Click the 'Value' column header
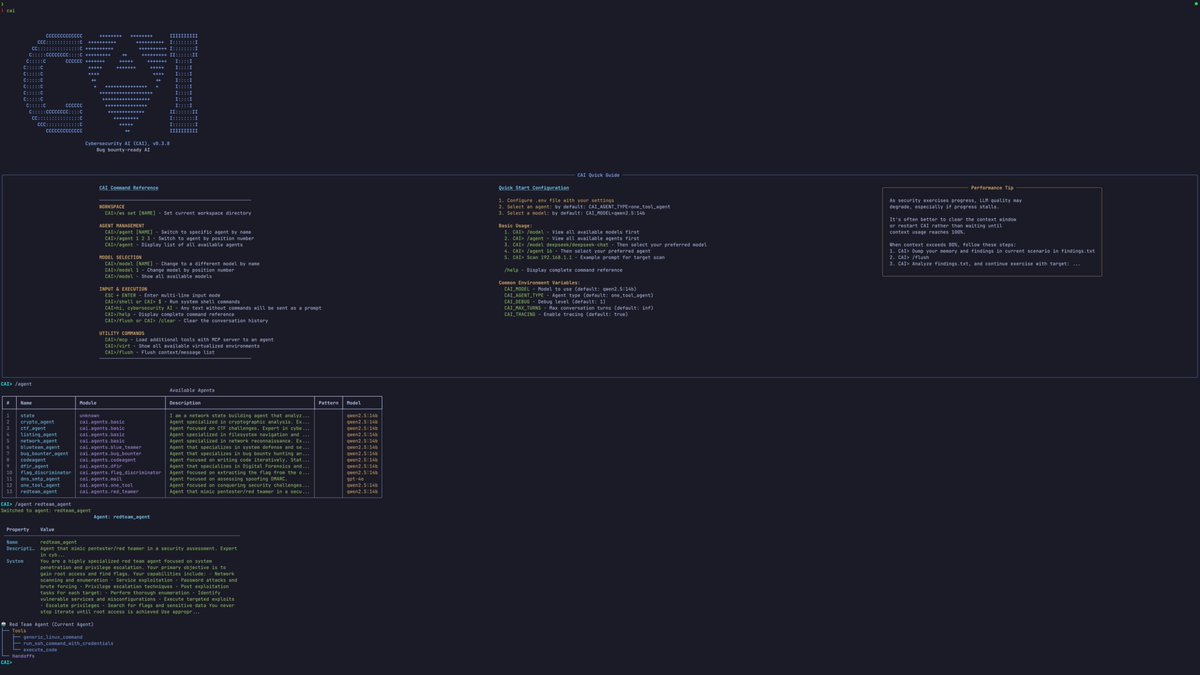The height and width of the screenshot is (675, 1200). 48,529
